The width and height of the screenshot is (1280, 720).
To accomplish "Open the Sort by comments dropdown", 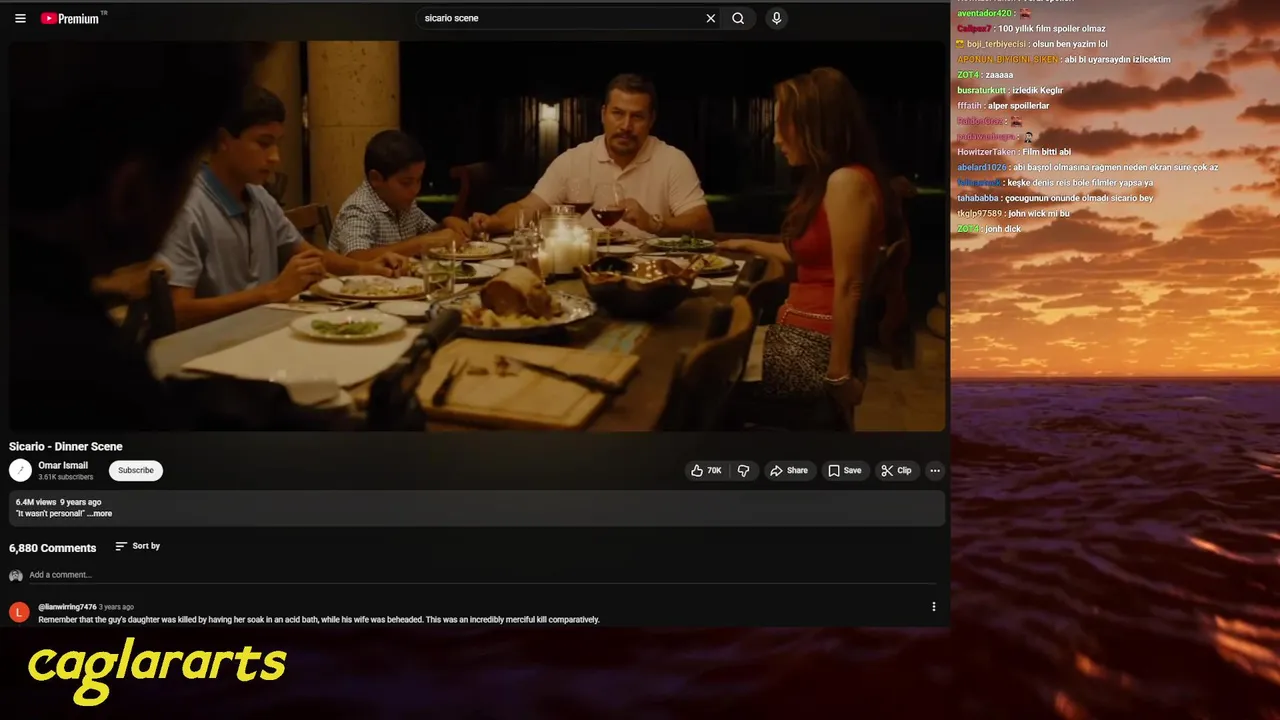I will (x=138, y=546).
